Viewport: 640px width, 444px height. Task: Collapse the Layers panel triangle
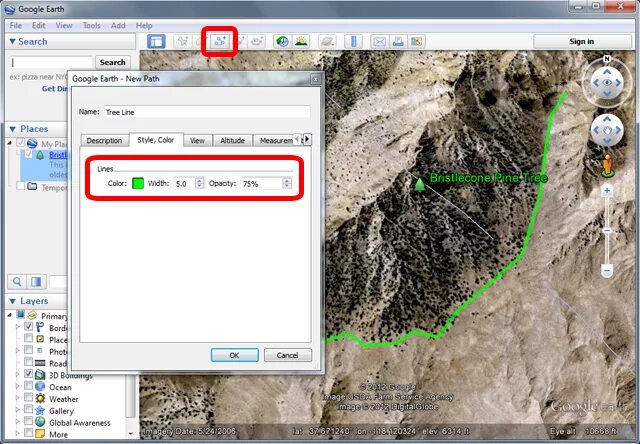(x=12, y=301)
